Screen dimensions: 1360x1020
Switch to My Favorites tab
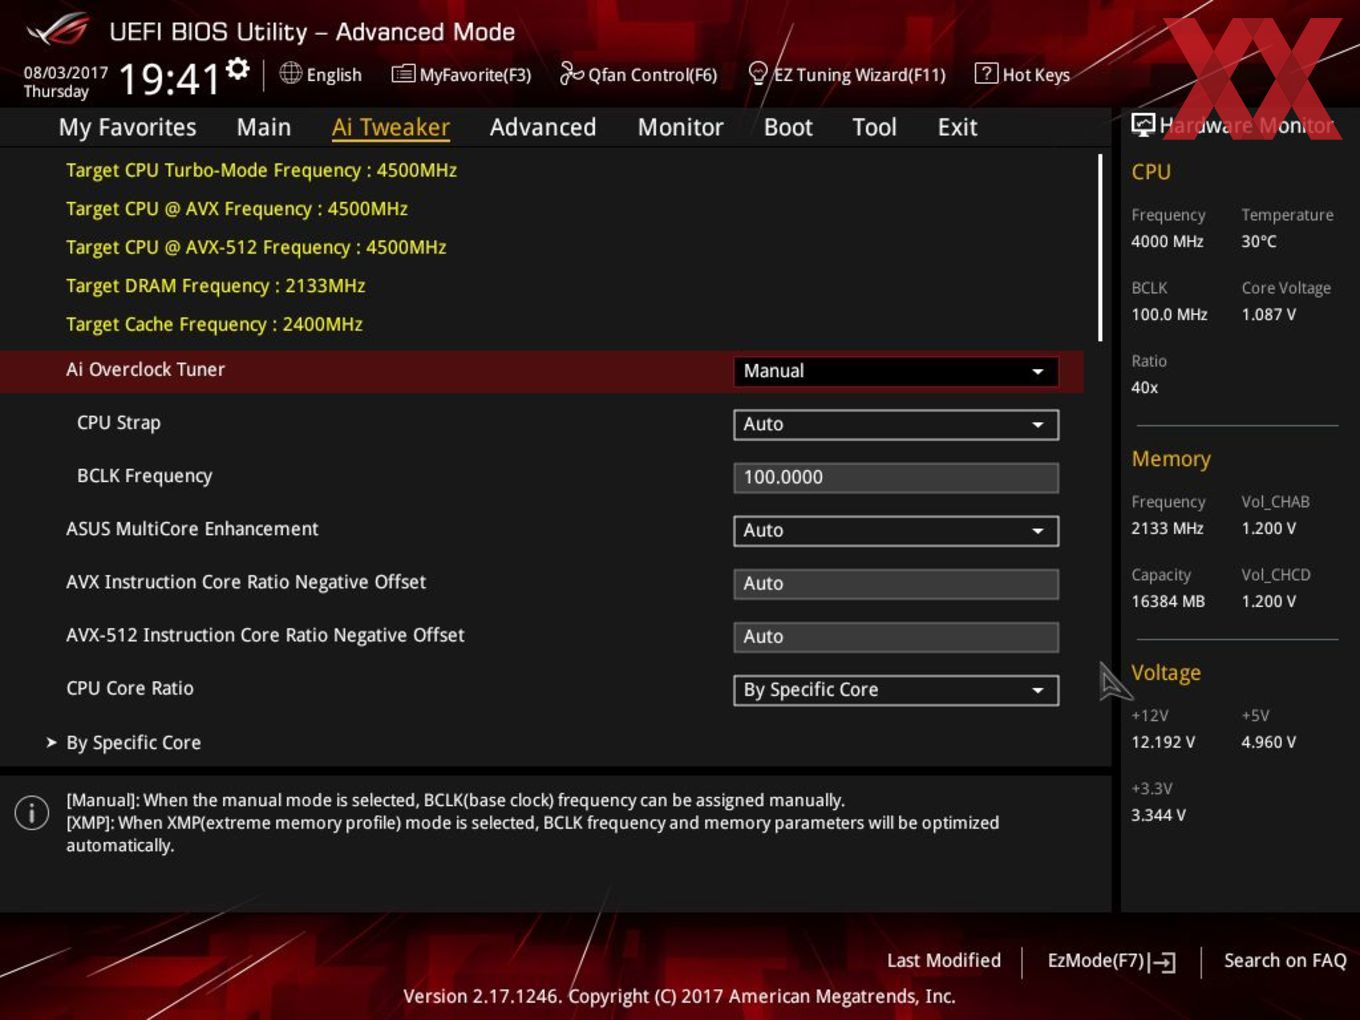(x=127, y=127)
